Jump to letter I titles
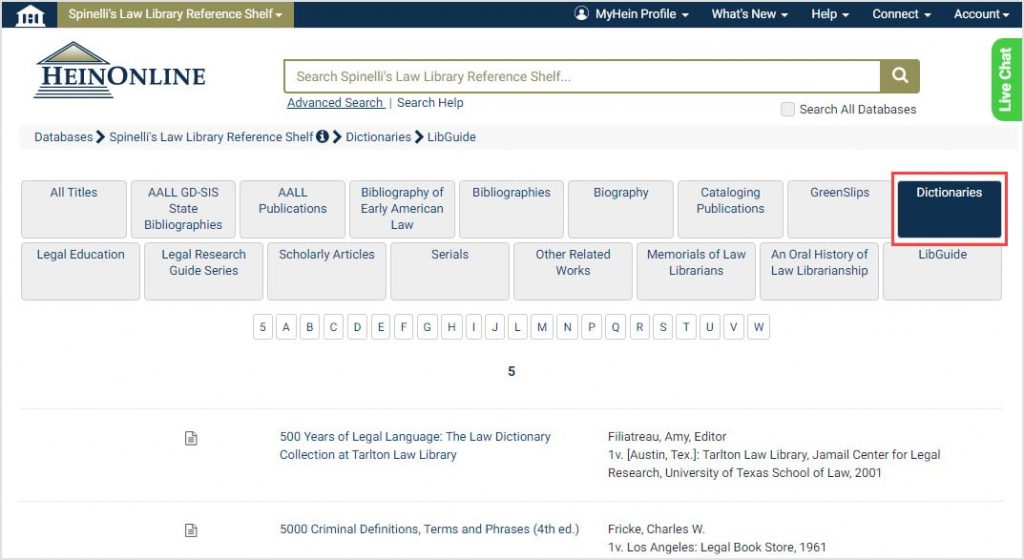The image size is (1024, 560). 473,327
